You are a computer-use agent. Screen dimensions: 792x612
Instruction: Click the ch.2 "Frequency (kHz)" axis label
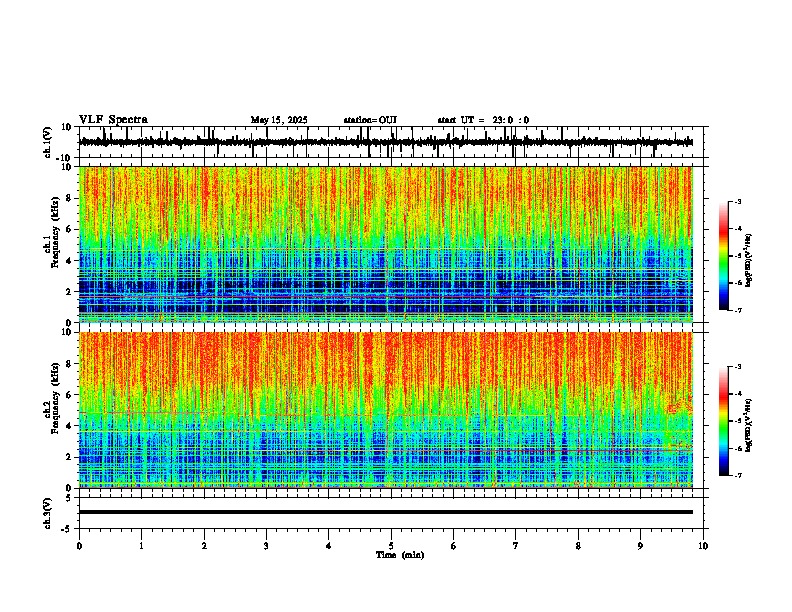(x=55, y=397)
